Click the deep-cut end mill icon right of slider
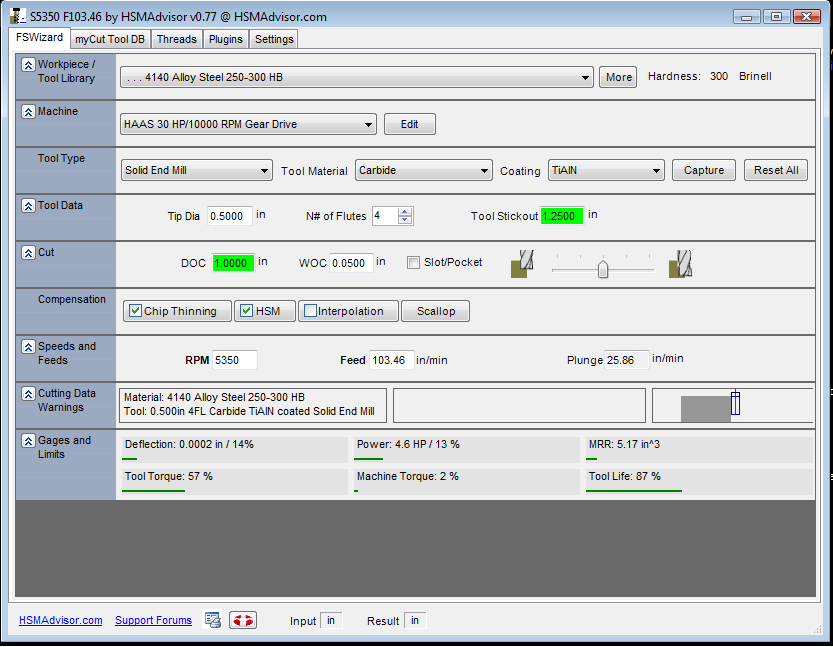This screenshot has height=647, width=833. coord(681,264)
